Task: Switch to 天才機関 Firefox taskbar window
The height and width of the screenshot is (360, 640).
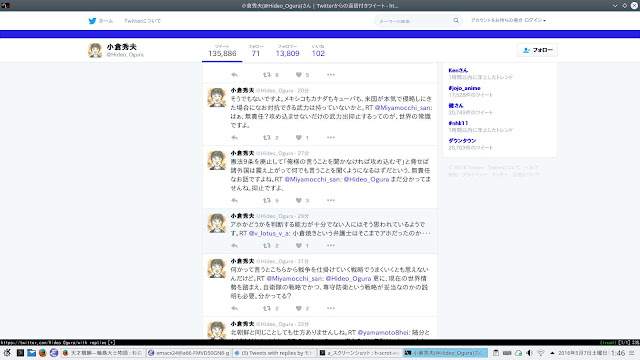Action: pos(103,353)
